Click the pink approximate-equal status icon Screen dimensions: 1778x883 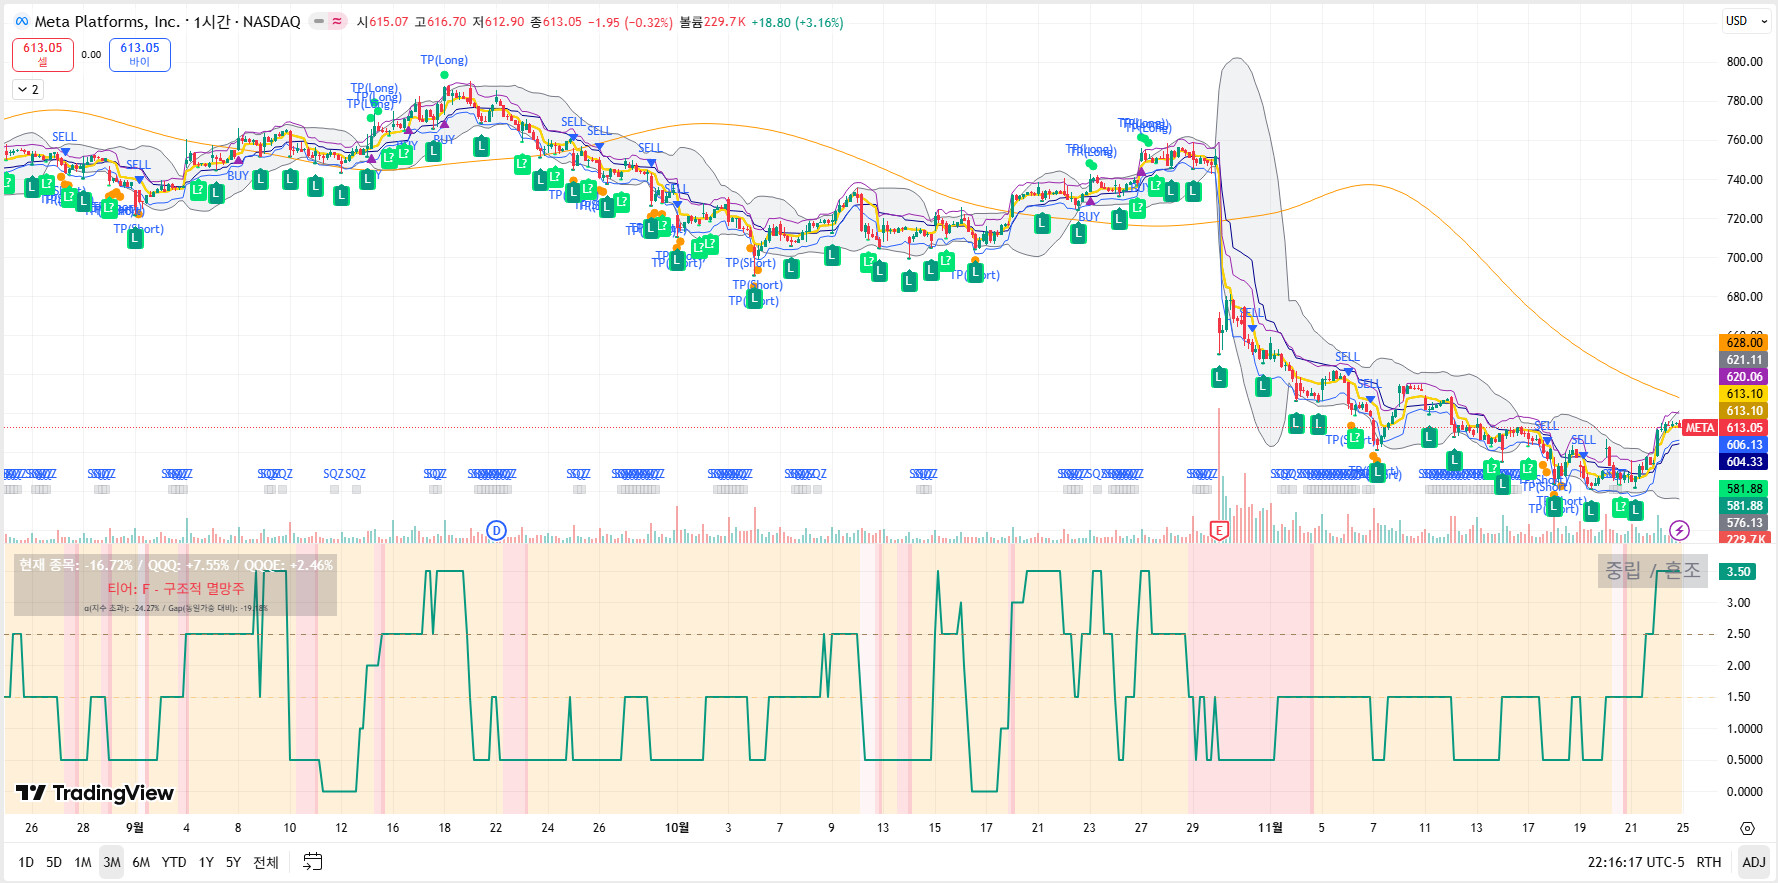(x=337, y=21)
